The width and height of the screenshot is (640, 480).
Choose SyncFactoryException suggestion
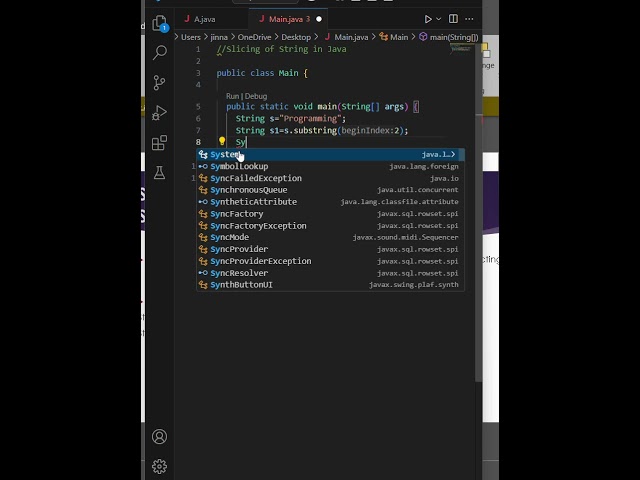[x=330, y=225]
